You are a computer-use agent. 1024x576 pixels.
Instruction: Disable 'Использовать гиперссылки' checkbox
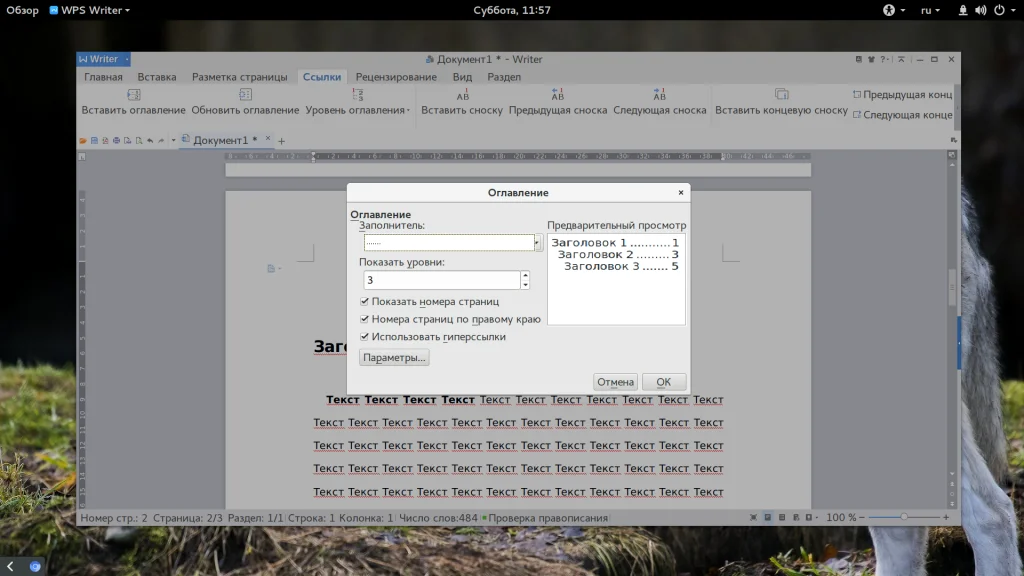point(365,337)
